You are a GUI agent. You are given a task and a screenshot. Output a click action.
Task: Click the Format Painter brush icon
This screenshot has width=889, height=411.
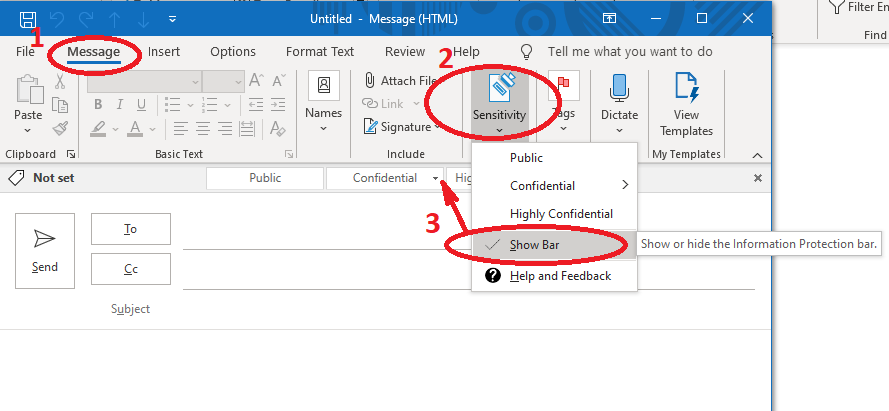[x=60, y=129]
